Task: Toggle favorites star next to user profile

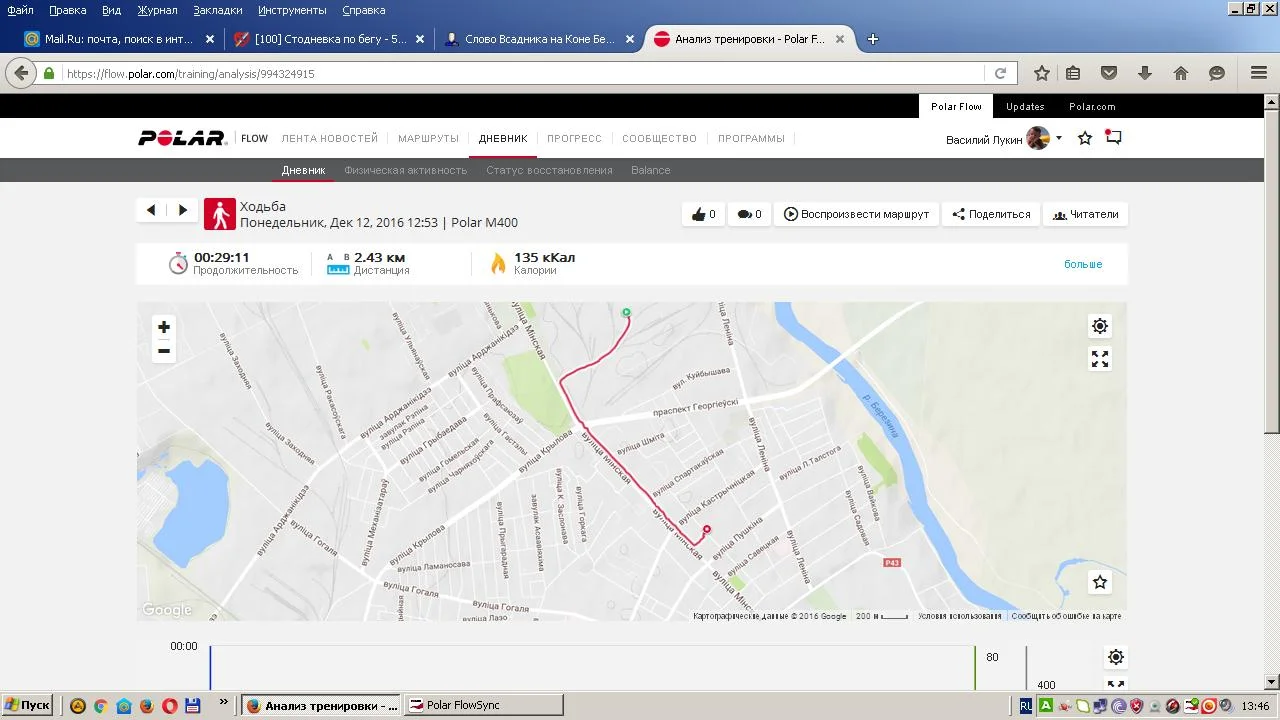Action: [1085, 138]
